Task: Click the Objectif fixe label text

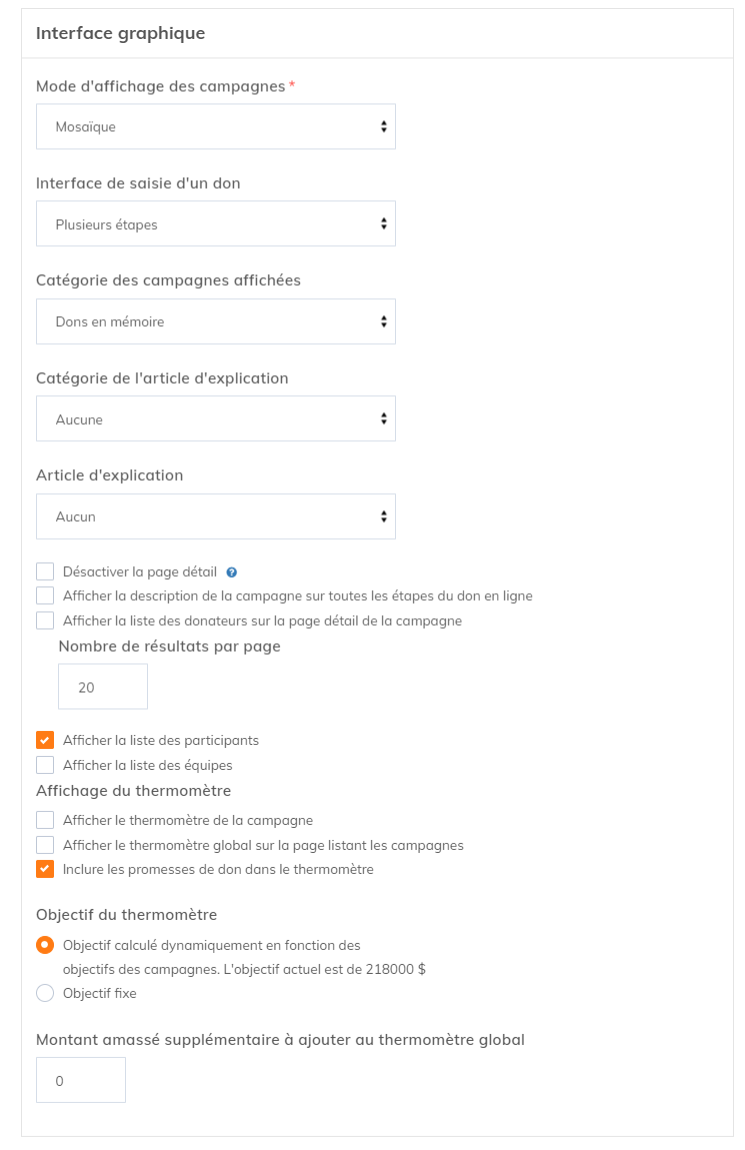Action: (x=99, y=994)
